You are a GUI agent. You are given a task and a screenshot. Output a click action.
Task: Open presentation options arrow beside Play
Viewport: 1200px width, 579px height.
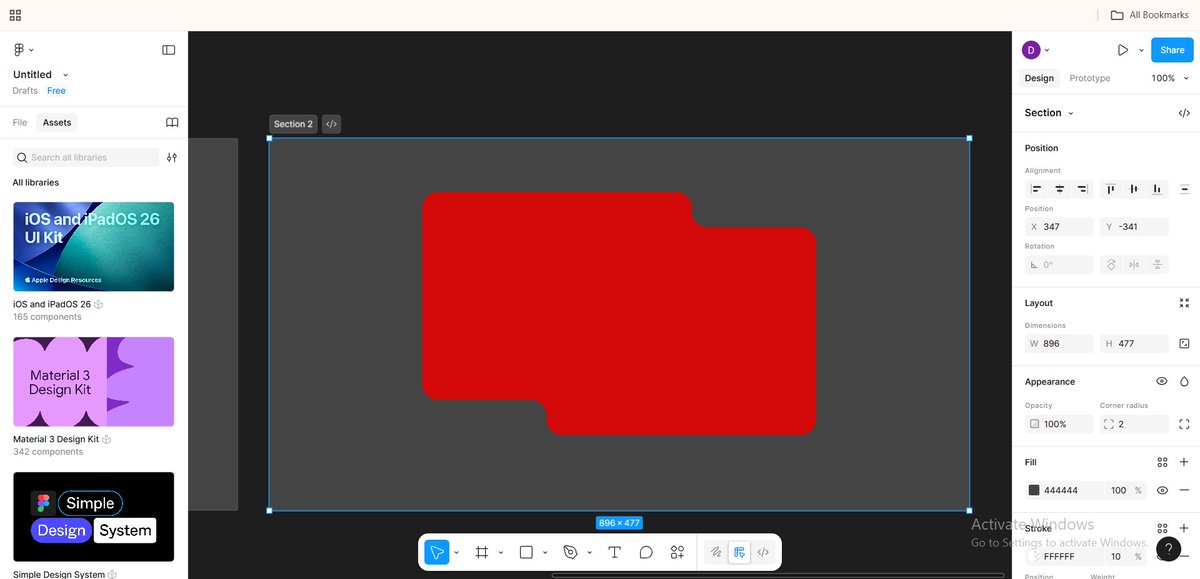point(1141,50)
